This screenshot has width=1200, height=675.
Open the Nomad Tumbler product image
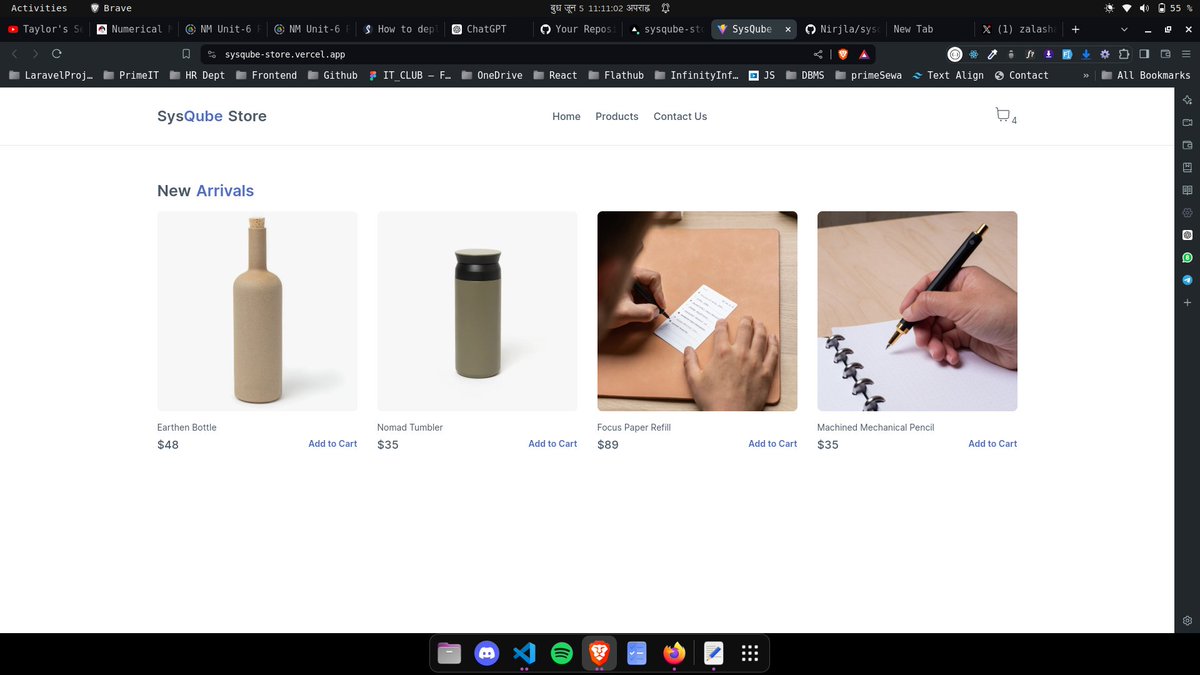pyautogui.click(x=477, y=311)
